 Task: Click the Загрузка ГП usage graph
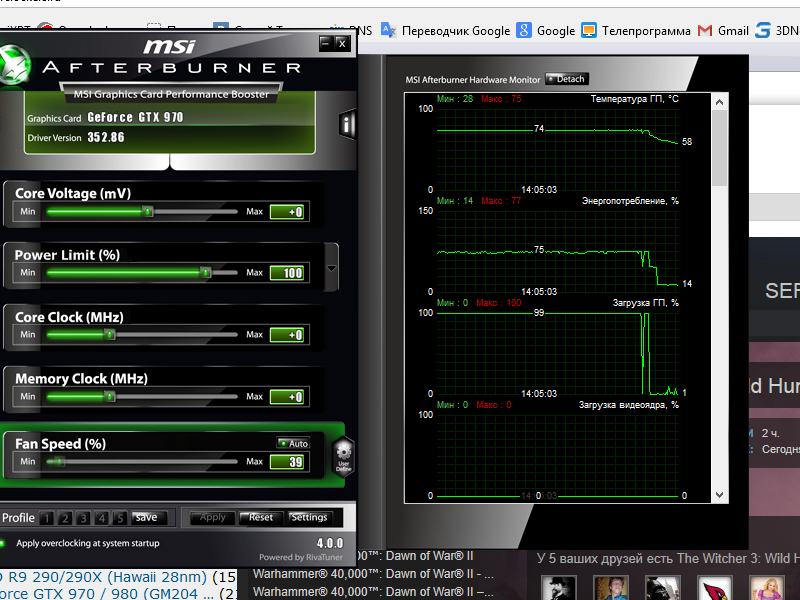click(558, 353)
